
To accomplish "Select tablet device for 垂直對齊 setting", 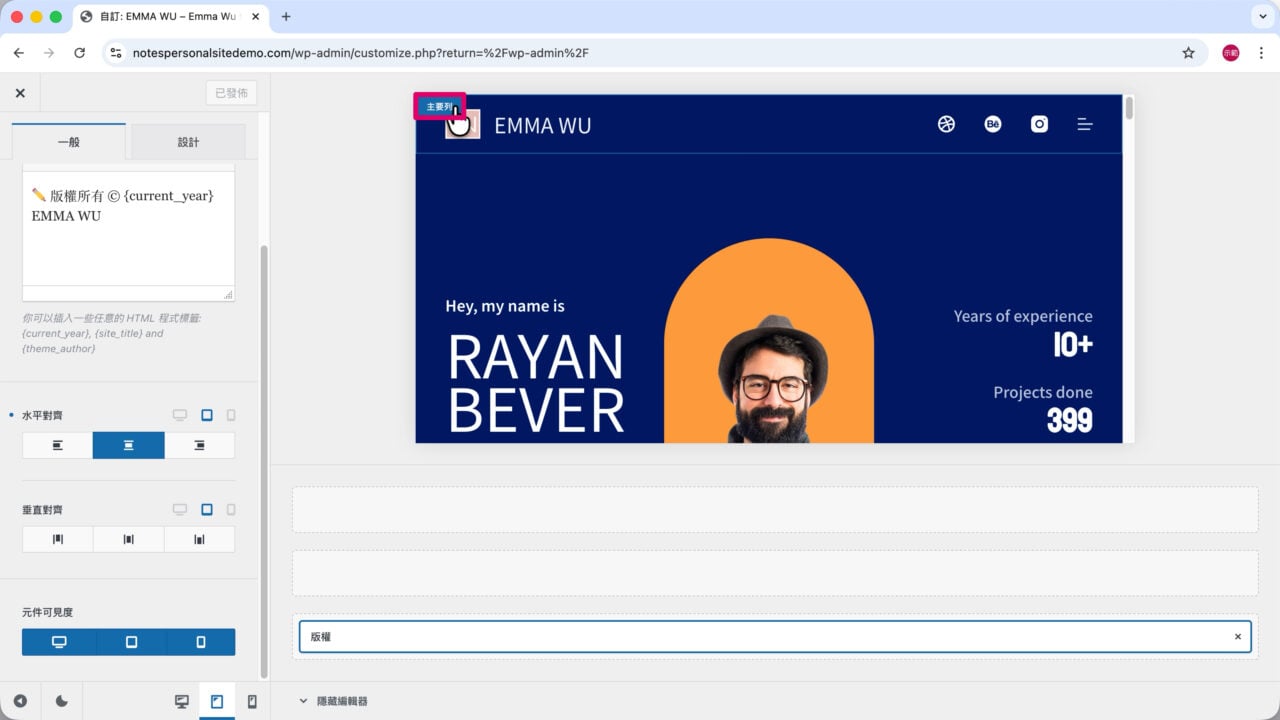I will [x=207, y=509].
